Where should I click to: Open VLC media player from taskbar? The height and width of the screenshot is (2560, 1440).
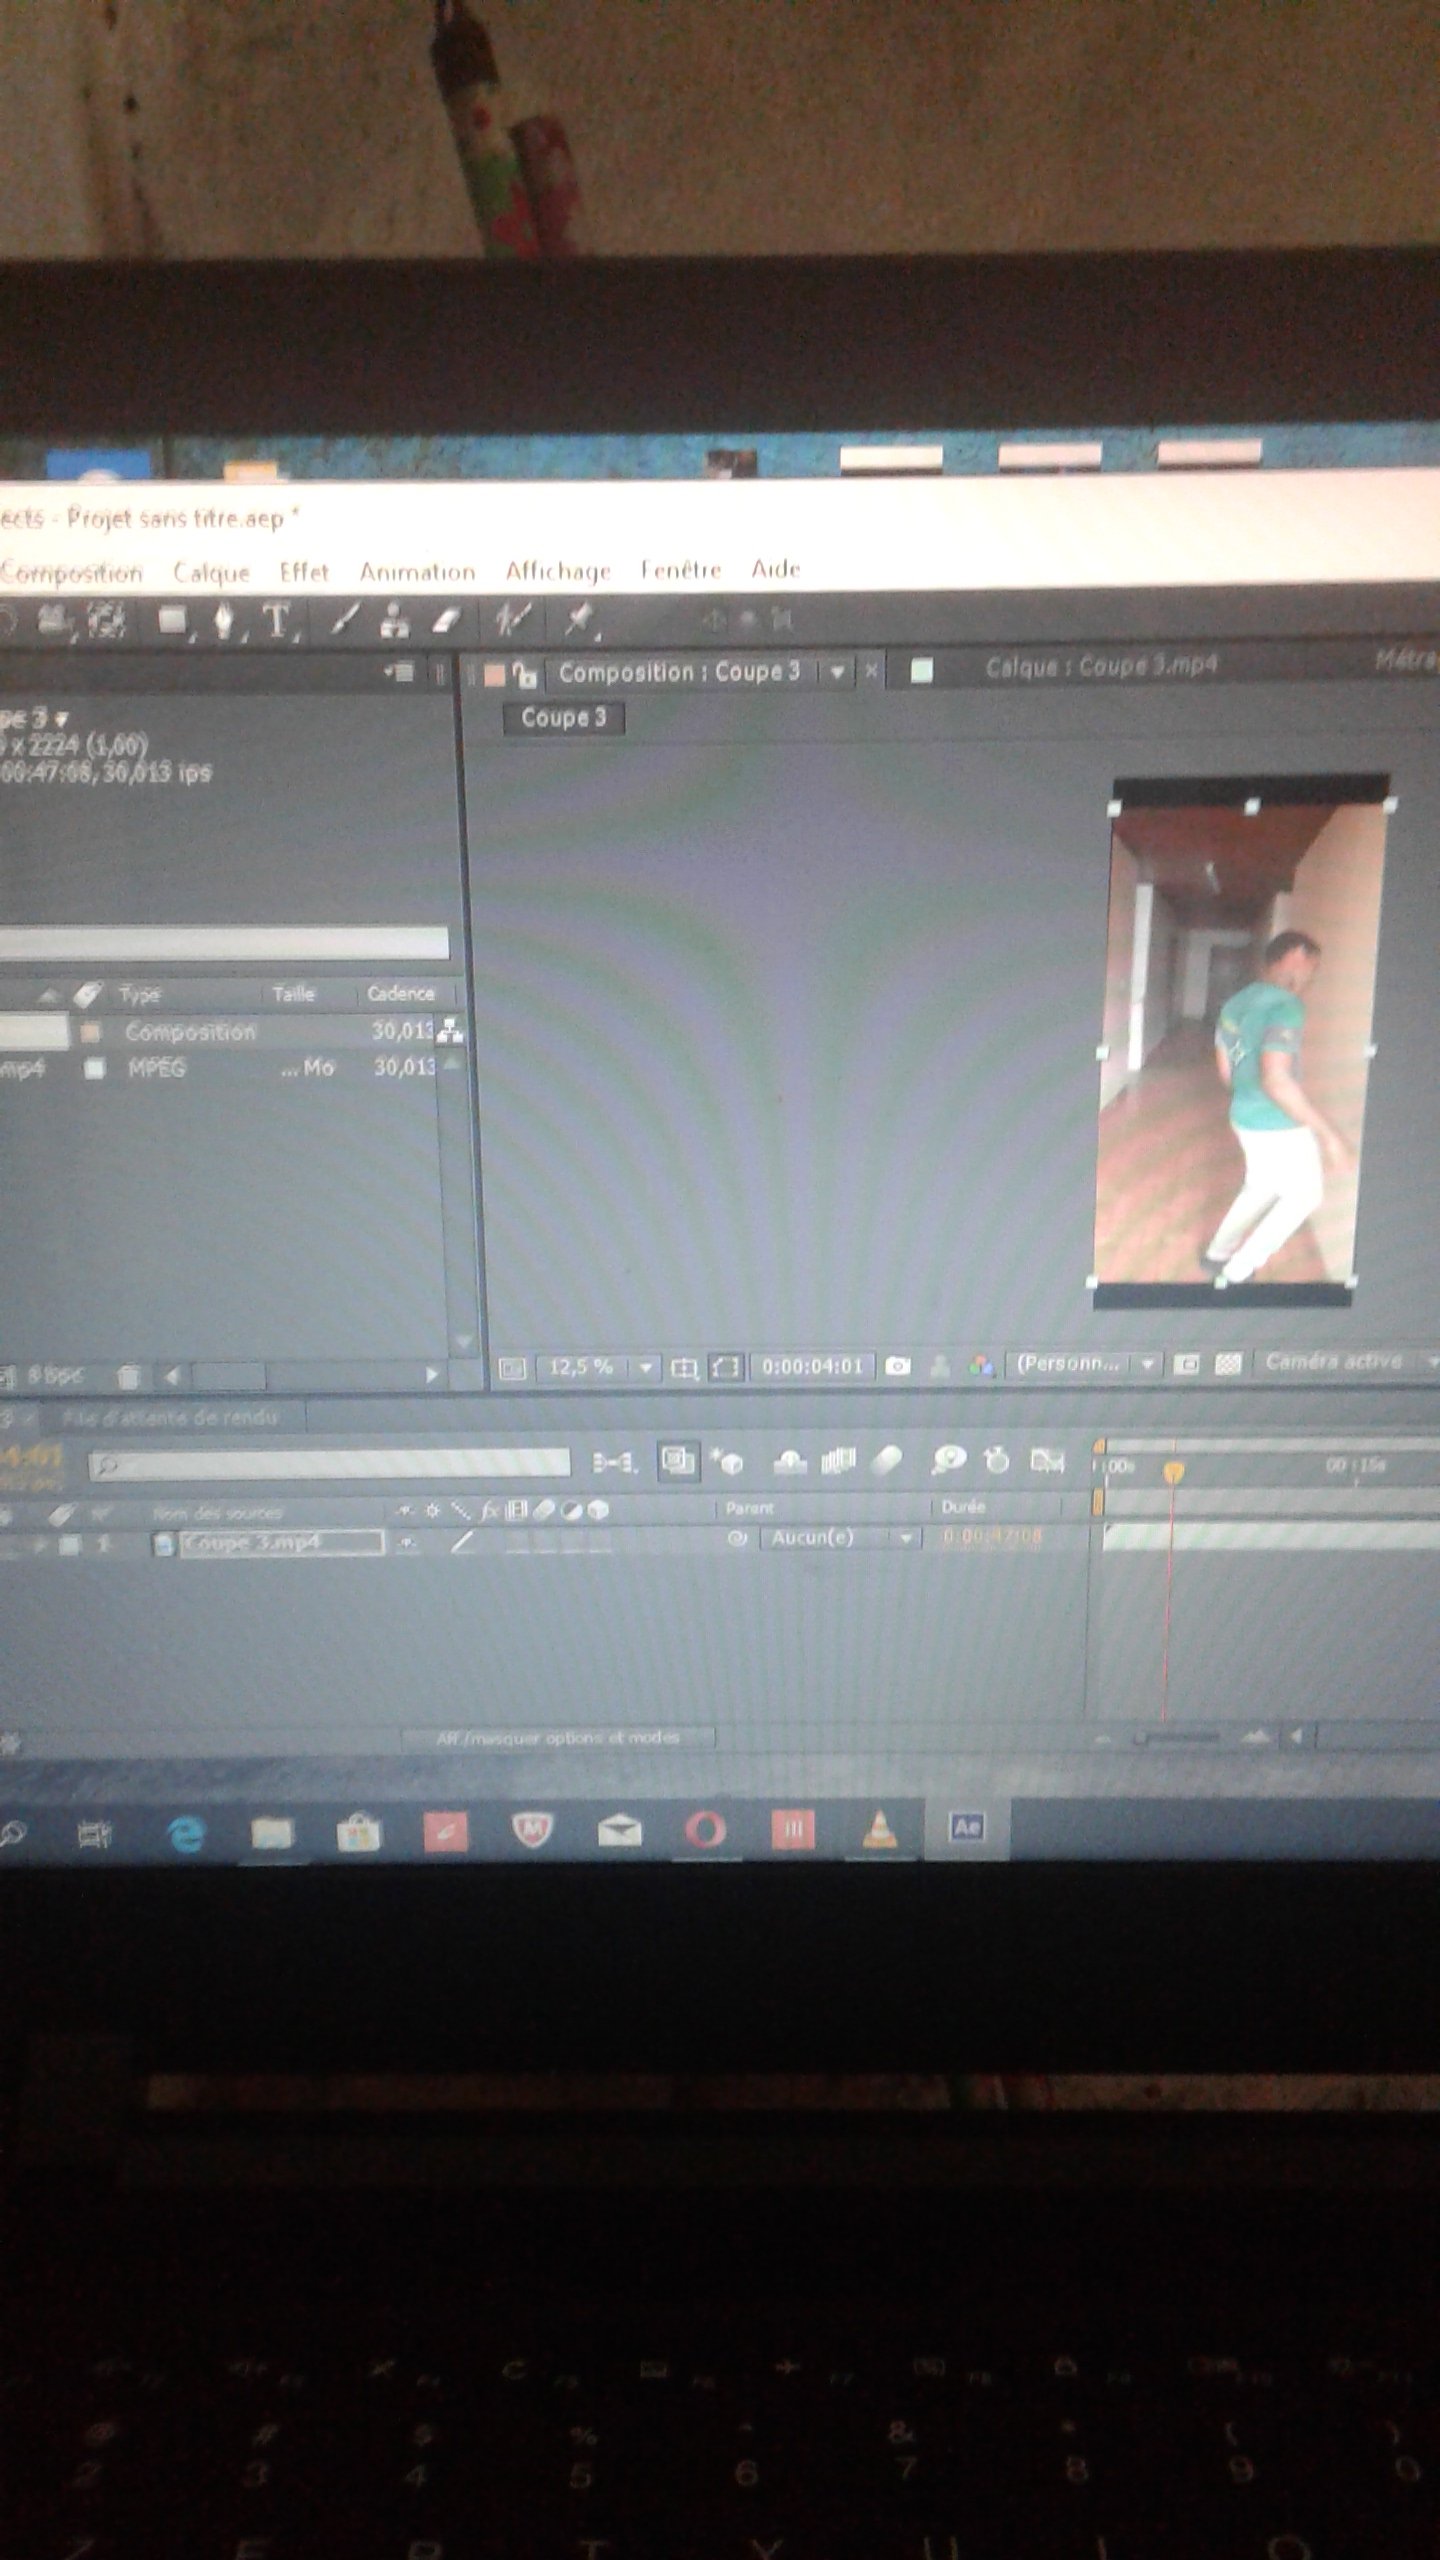click(880, 1829)
